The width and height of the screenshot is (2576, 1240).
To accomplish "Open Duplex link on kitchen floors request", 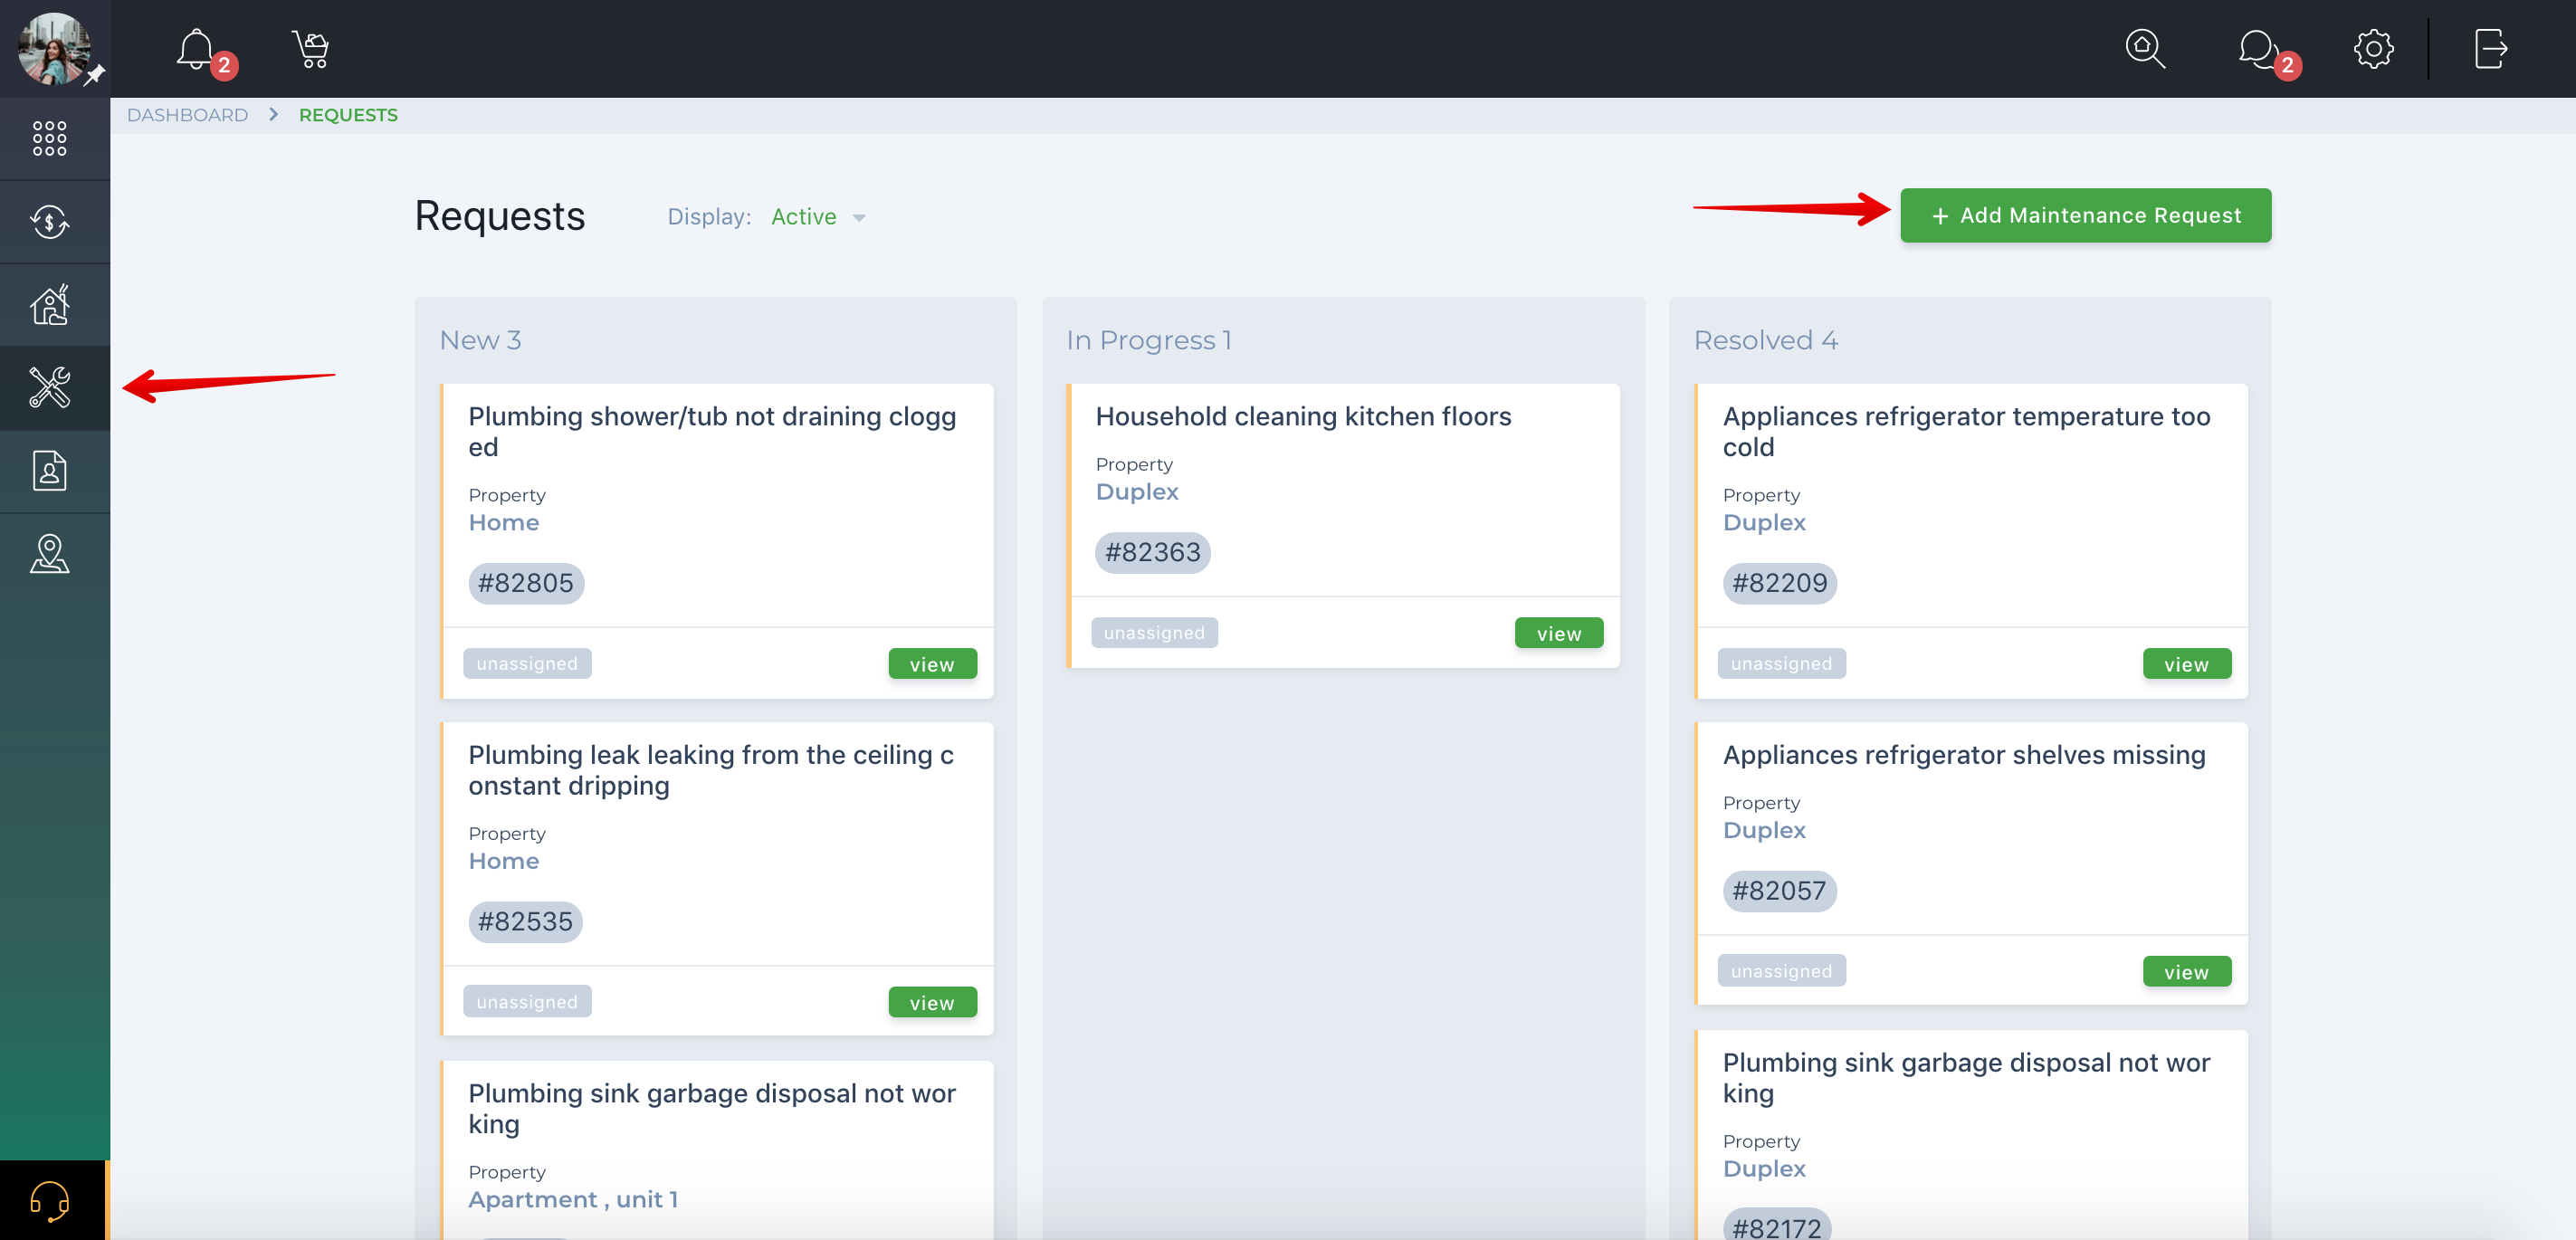I will (1136, 491).
